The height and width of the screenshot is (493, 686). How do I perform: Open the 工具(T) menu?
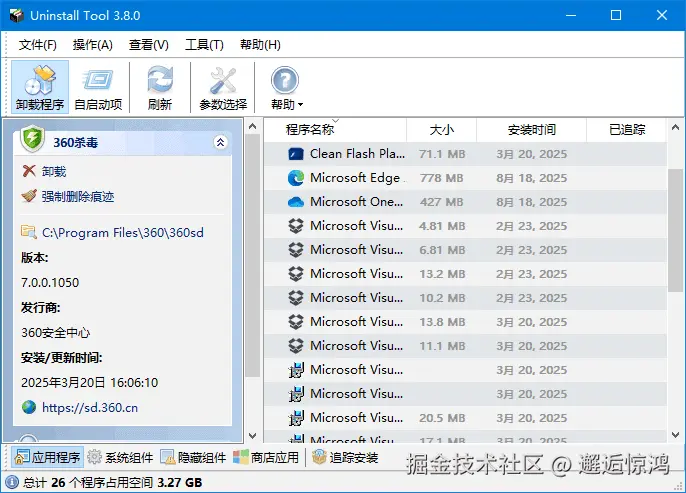pos(204,45)
